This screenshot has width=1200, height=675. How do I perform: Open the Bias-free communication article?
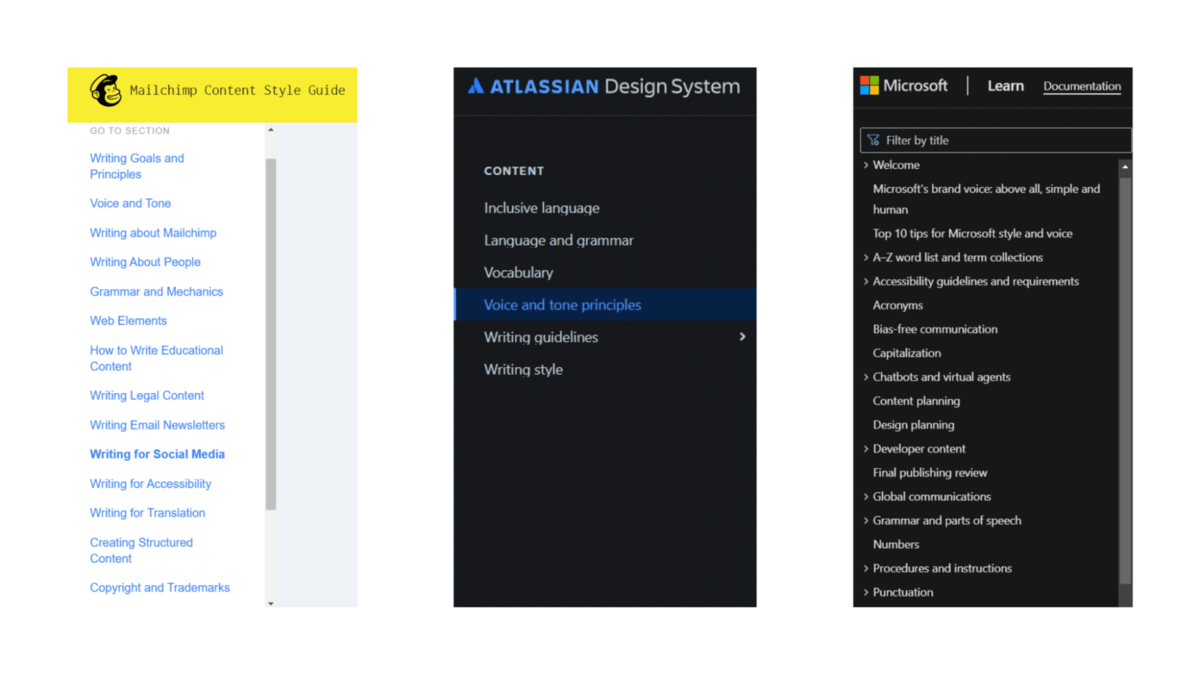(x=935, y=329)
